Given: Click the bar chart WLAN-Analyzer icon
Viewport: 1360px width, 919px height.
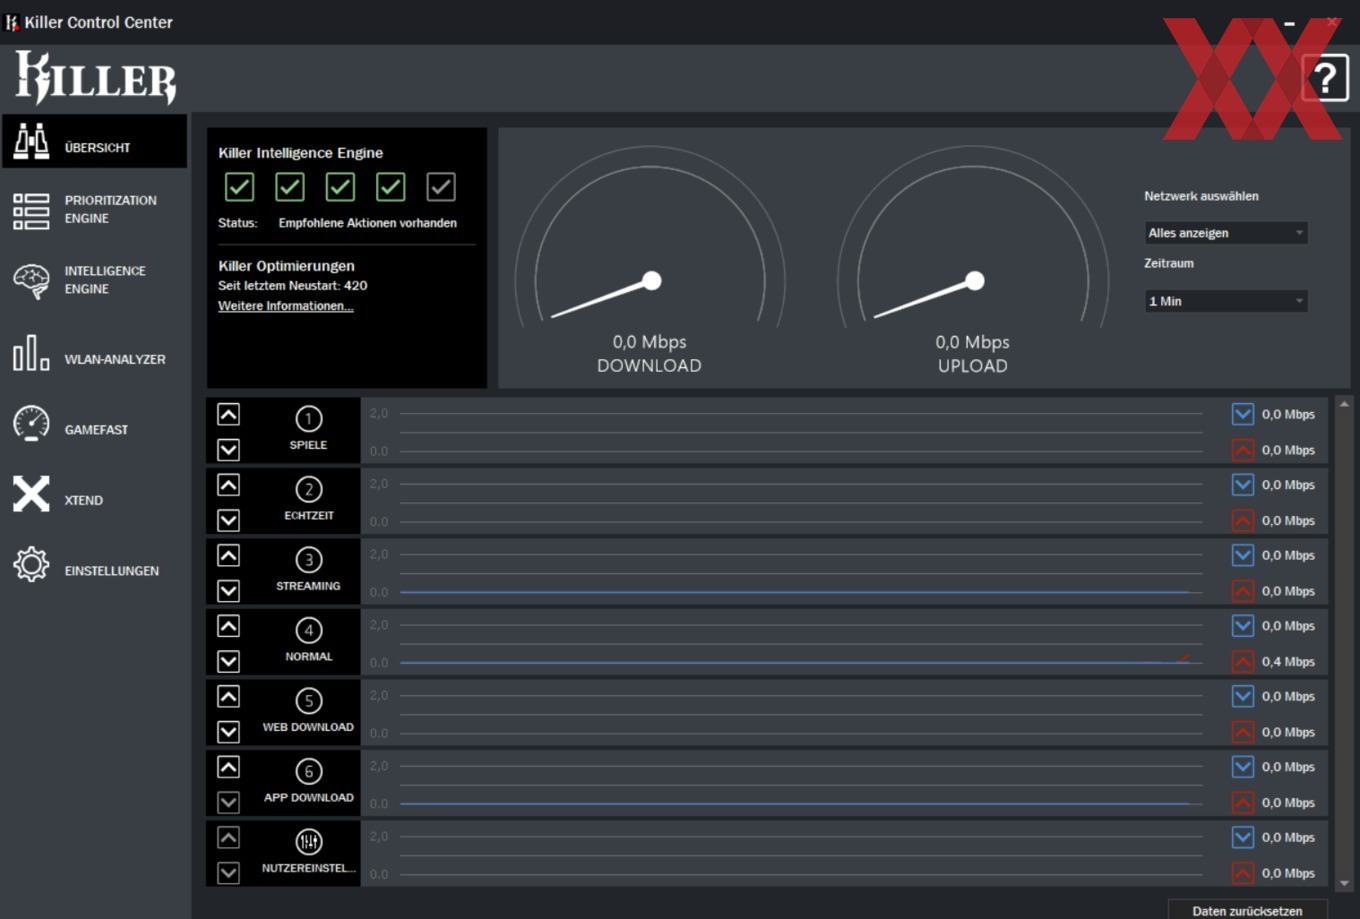Looking at the screenshot, I should click(x=31, y=353).
